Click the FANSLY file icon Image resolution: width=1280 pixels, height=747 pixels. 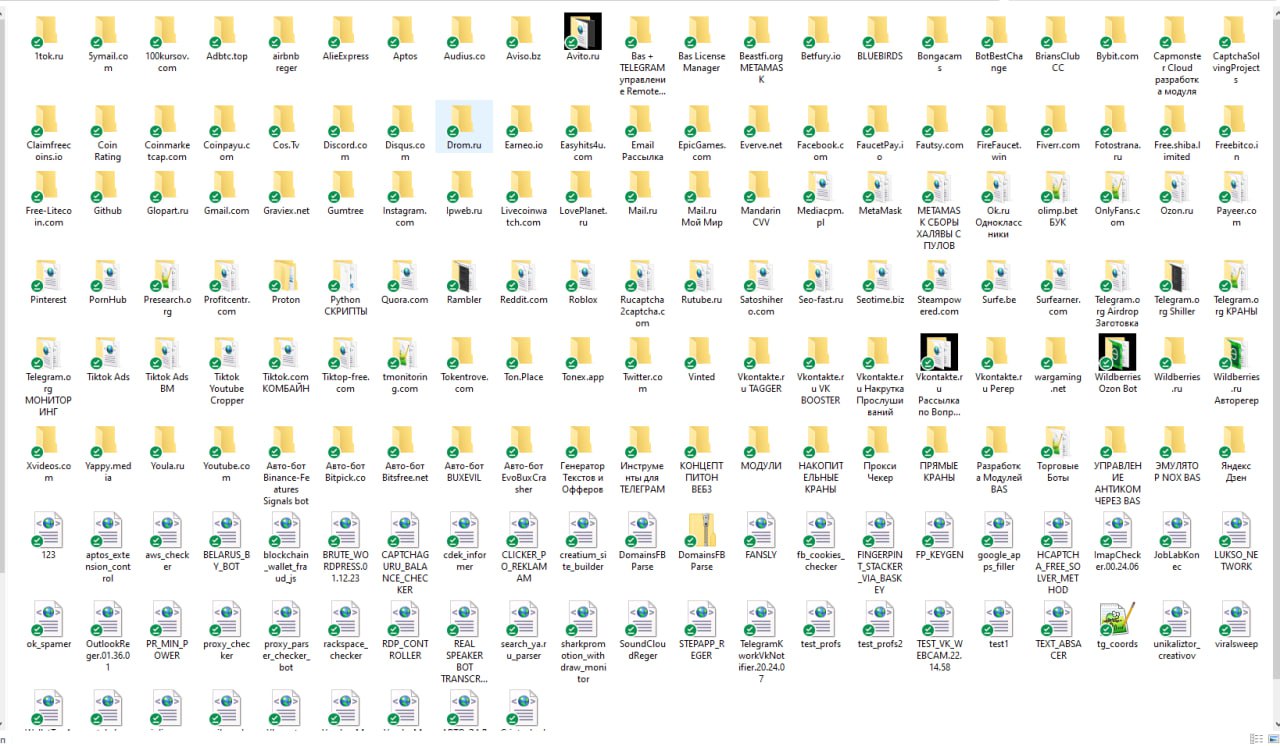point(761,530)
